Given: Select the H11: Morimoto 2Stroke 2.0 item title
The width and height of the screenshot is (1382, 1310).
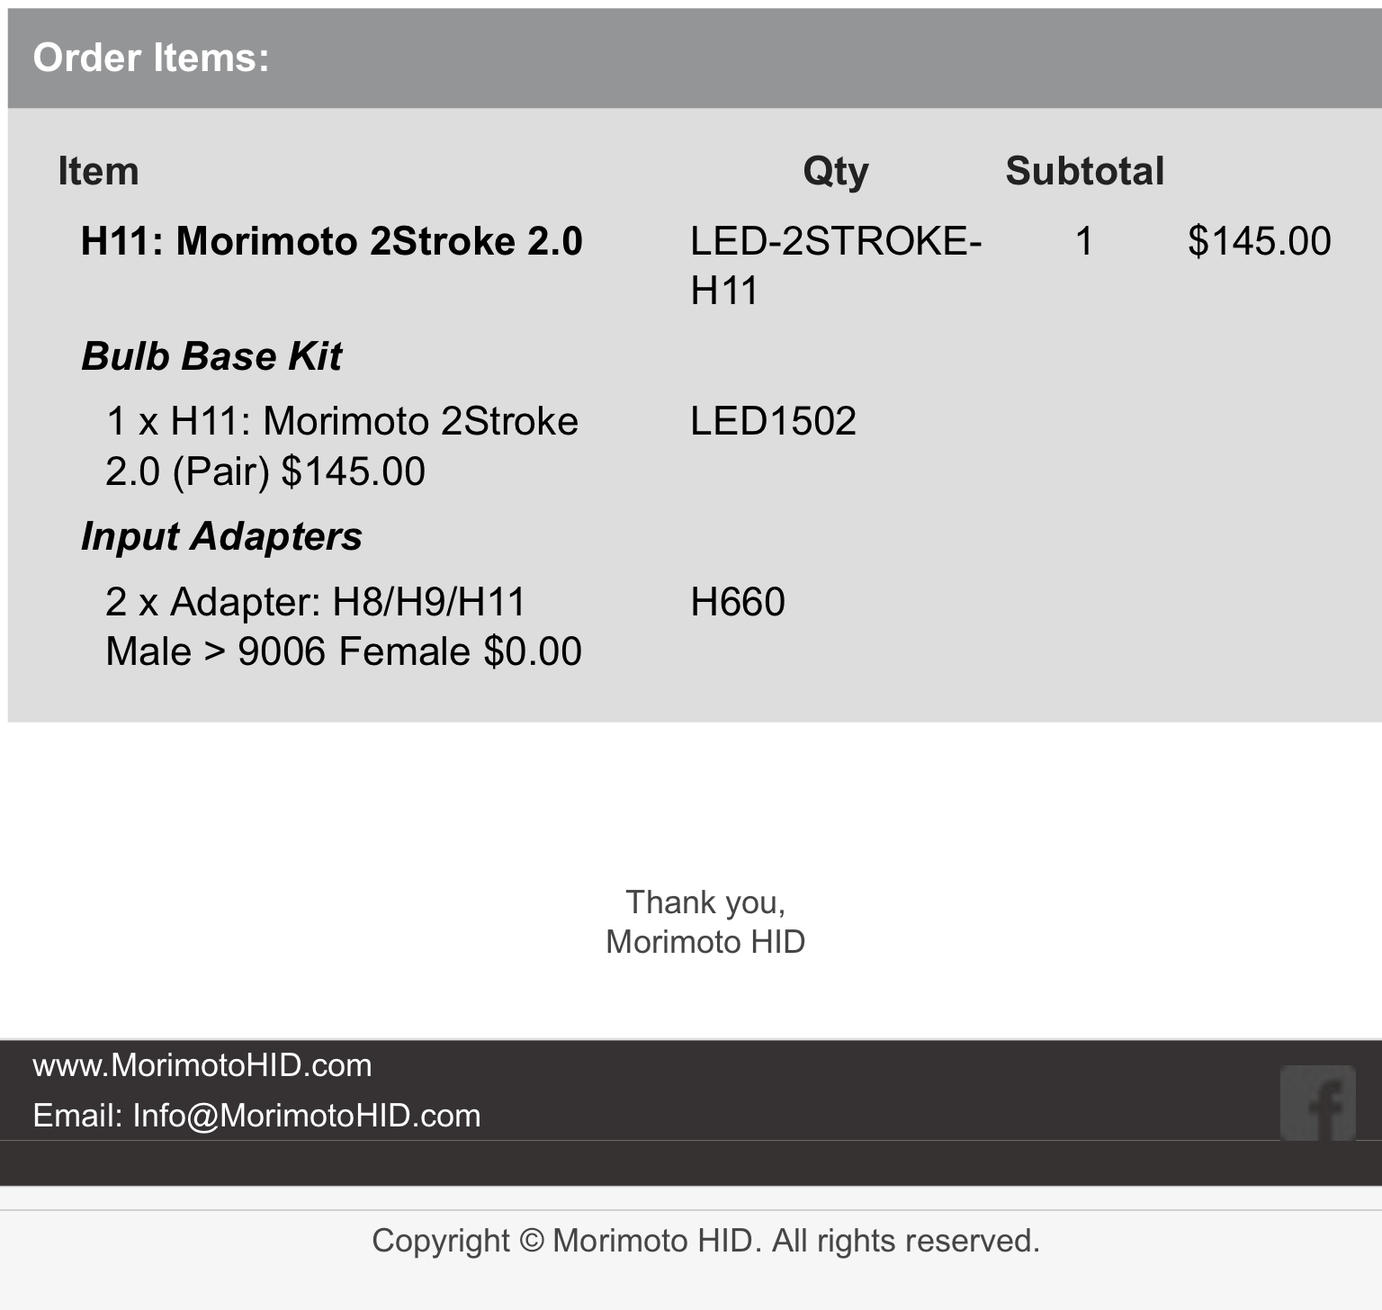Looking at the screenshot, I should click(x=331, y=241).
